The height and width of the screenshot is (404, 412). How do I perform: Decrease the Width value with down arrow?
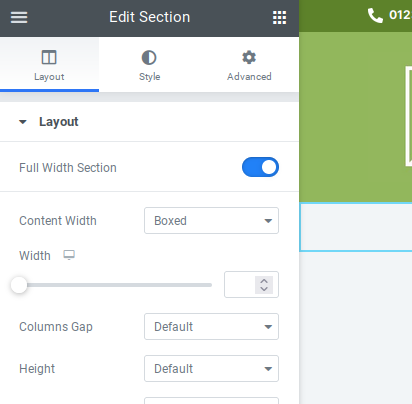[264, 289]
